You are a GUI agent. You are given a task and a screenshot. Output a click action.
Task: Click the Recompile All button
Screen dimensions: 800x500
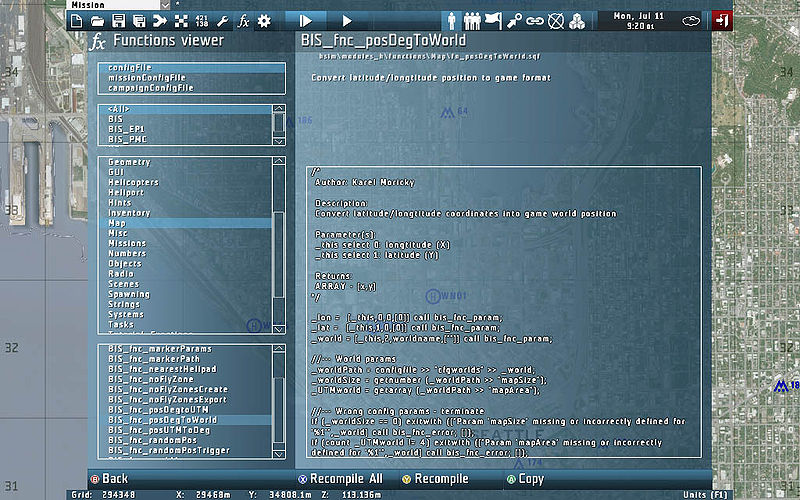(340, 479)
